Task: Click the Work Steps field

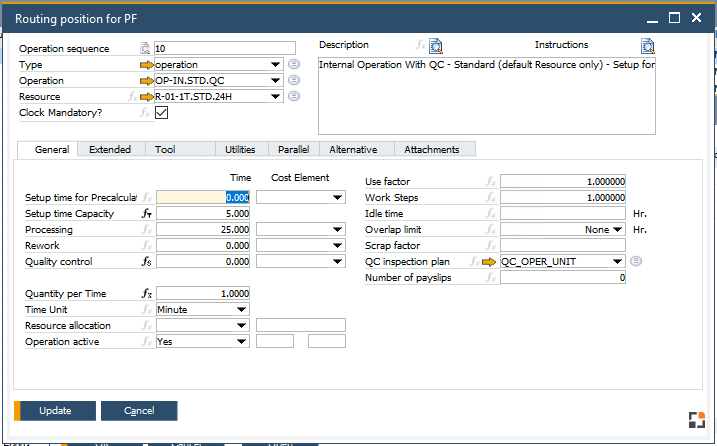Action: tap(563, 198)
